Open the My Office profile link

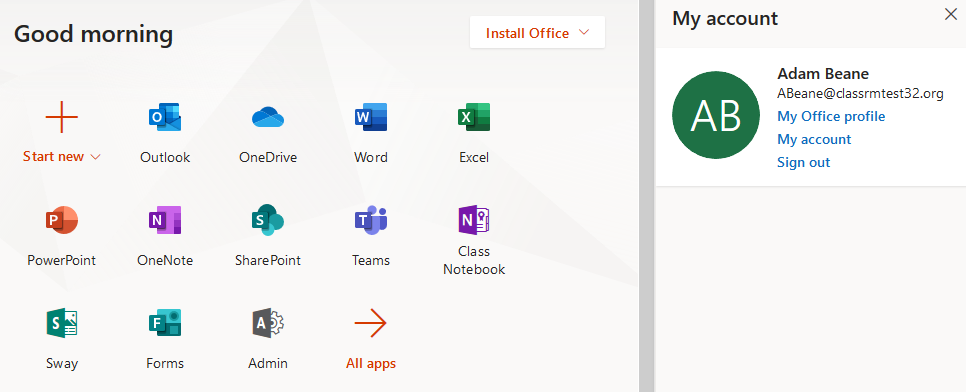point(831,116)
